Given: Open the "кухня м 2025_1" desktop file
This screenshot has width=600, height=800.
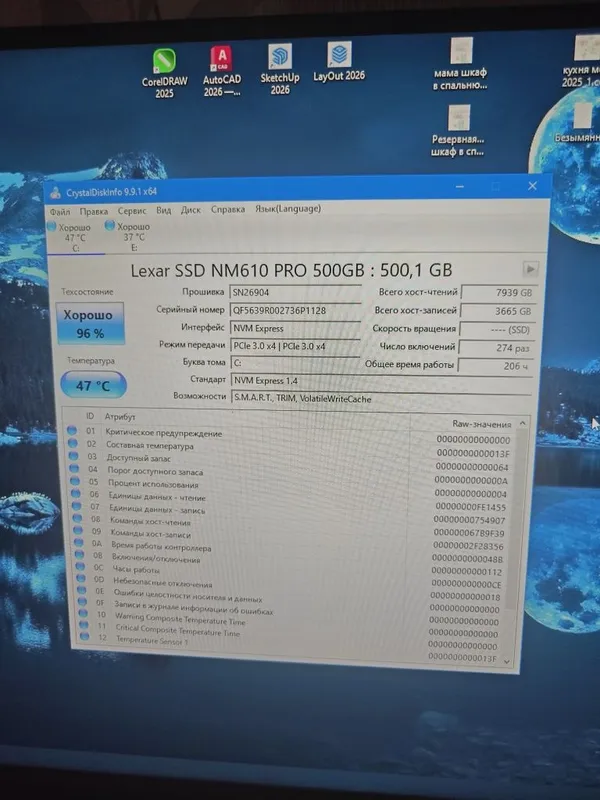Looking at the screenshot, I should tap(583, 62).
